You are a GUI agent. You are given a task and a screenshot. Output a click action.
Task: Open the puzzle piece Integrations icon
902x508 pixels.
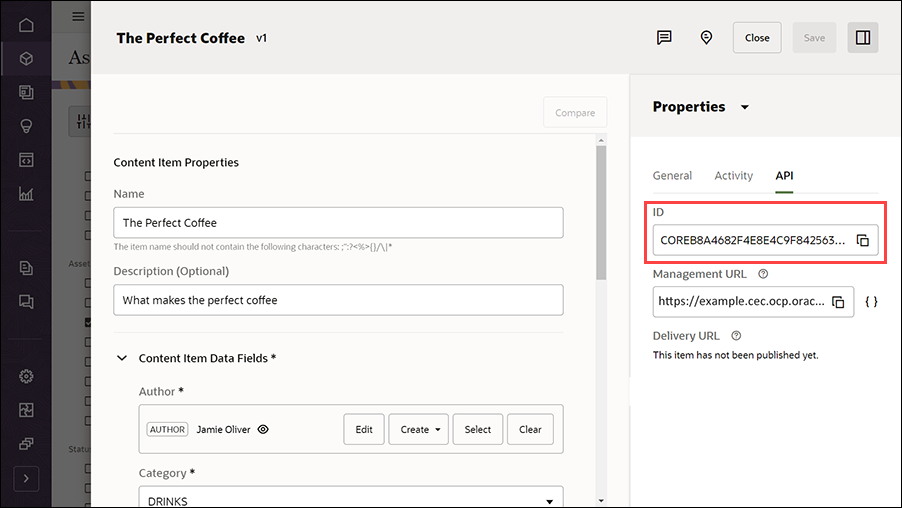click(26, 410)
